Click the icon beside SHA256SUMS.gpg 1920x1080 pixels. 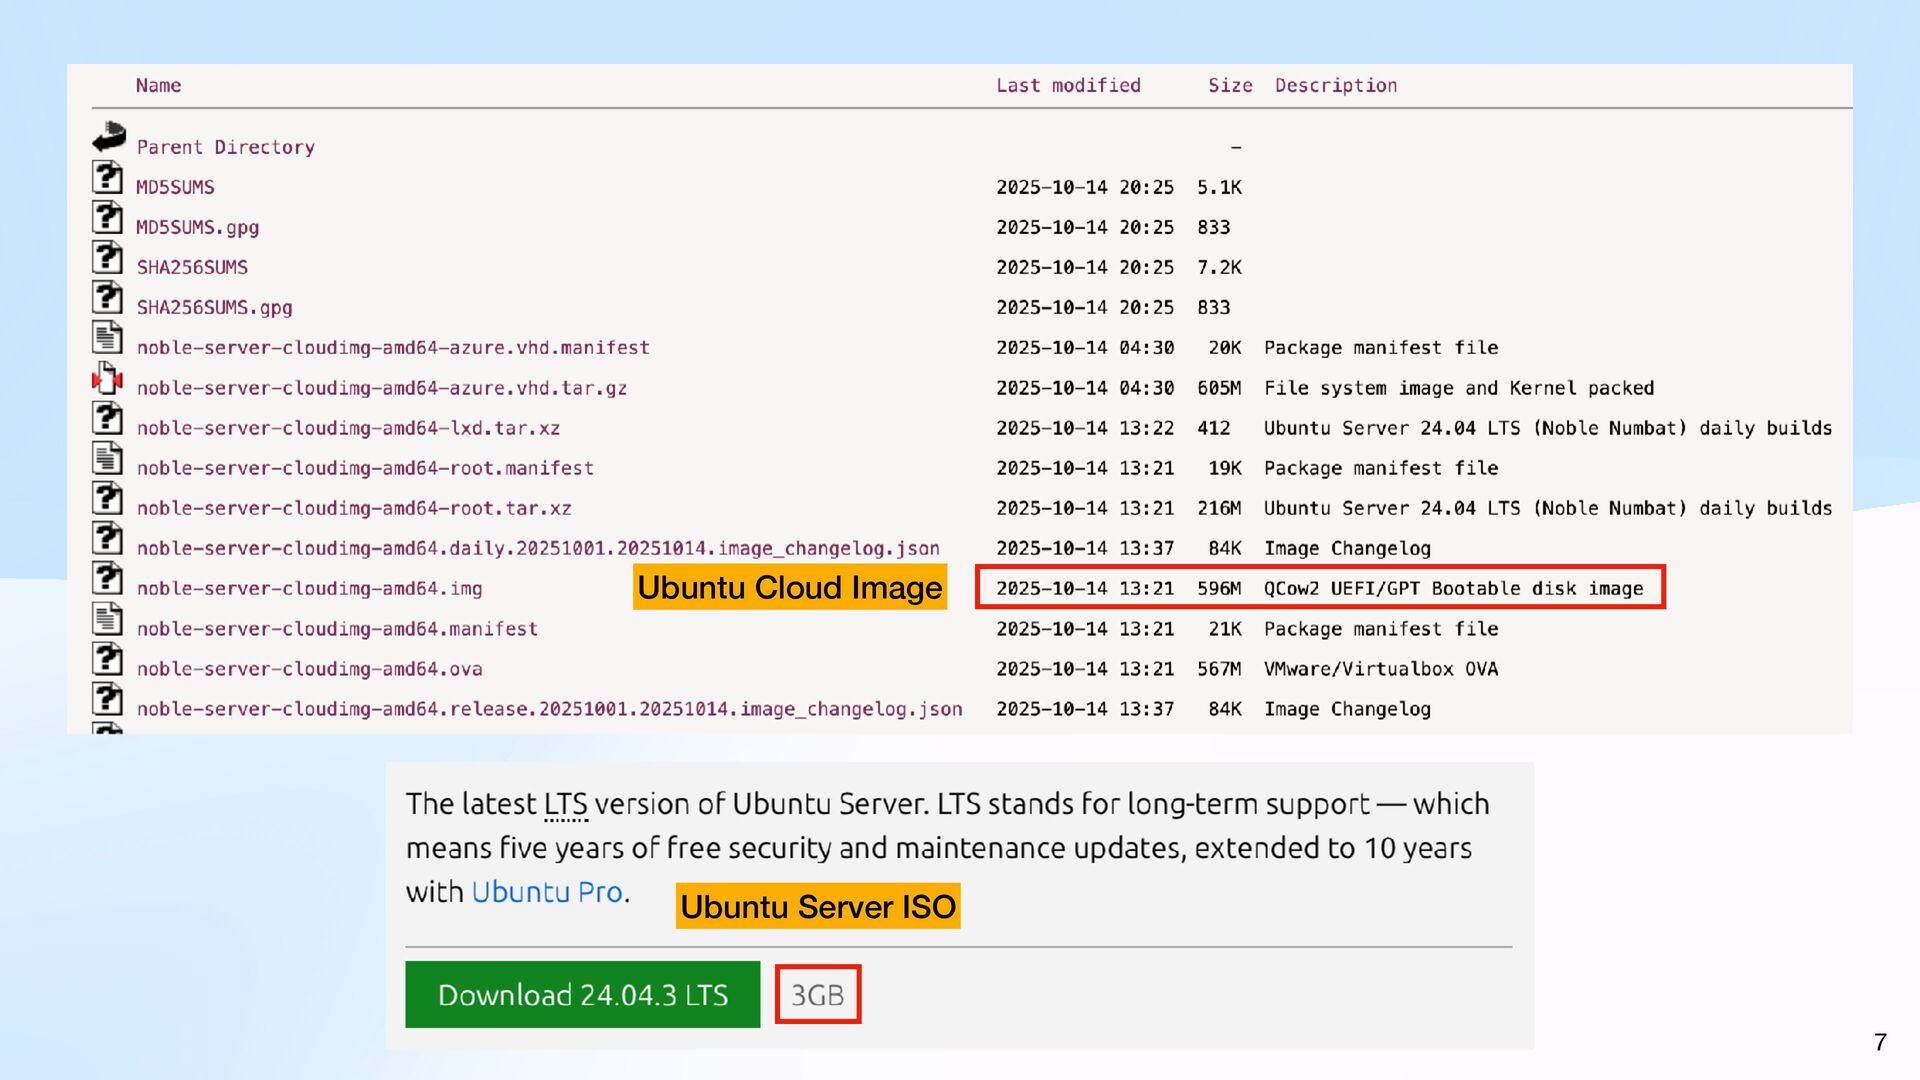[x=108, y=298]
